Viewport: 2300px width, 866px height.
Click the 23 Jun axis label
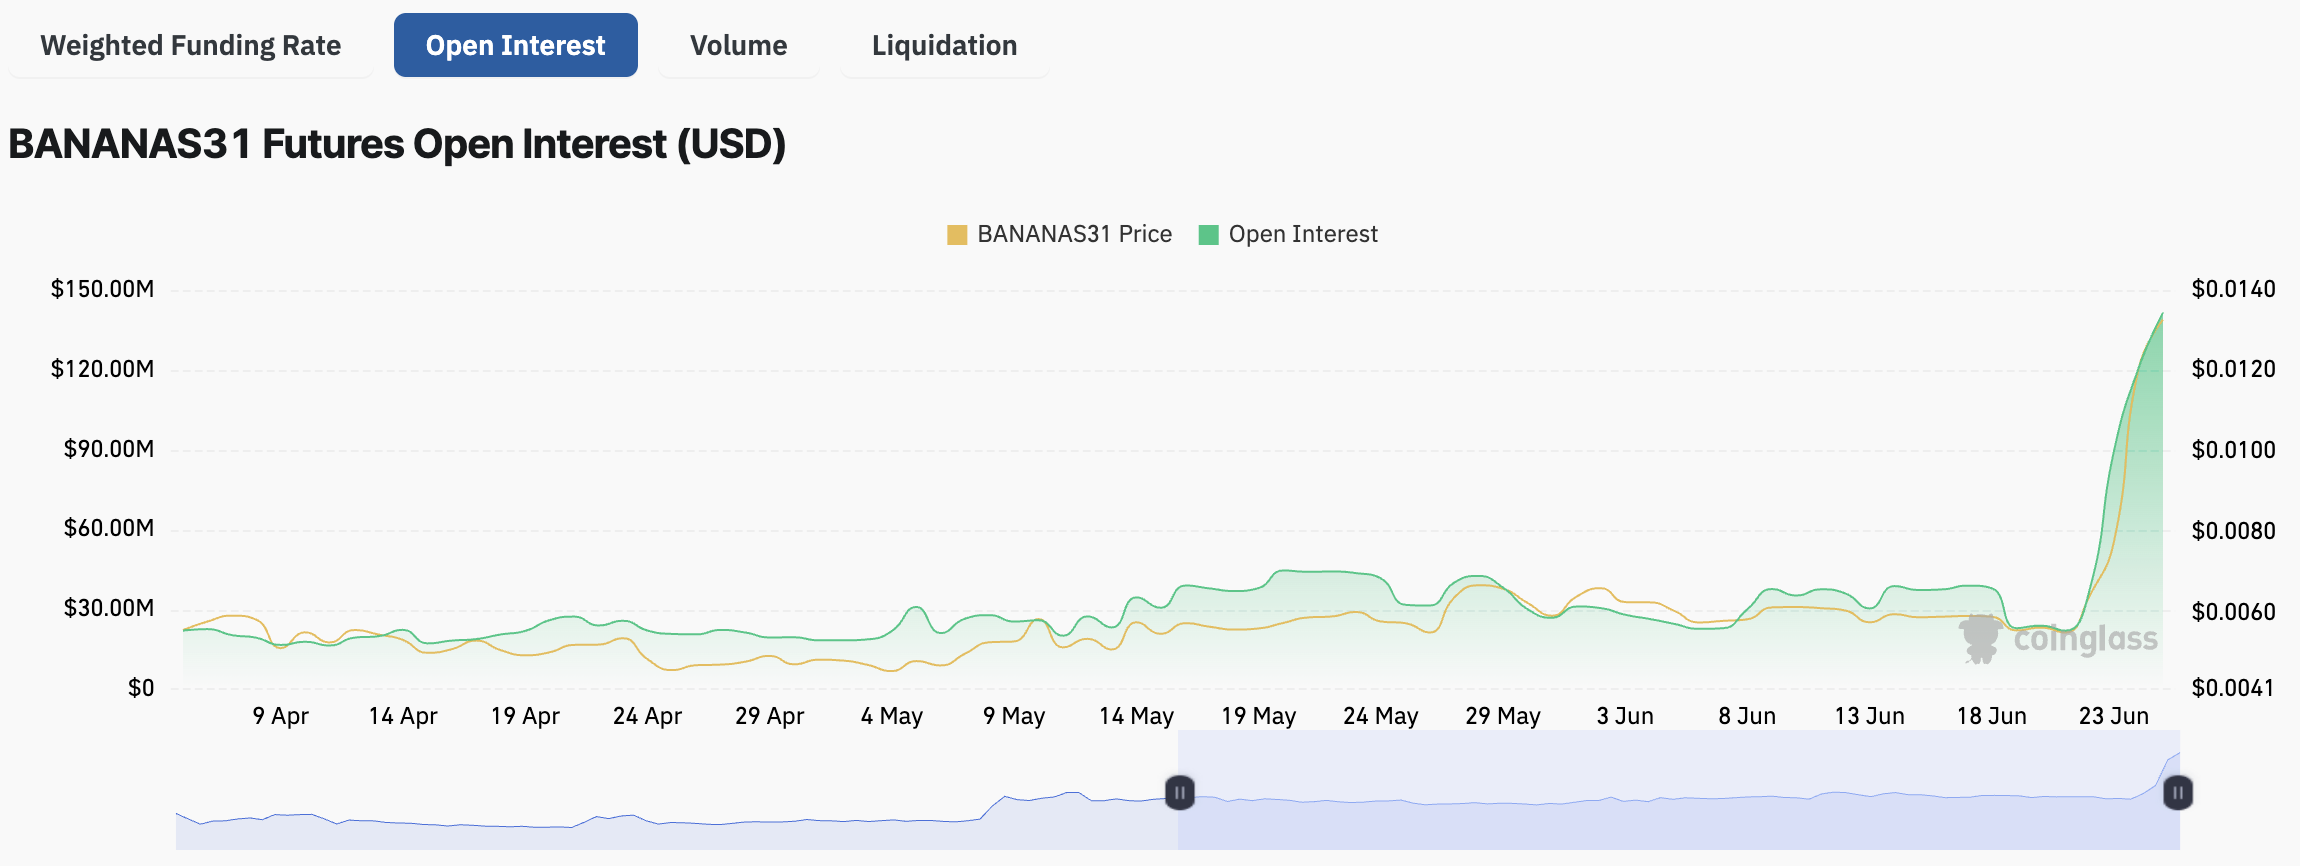2113,716
